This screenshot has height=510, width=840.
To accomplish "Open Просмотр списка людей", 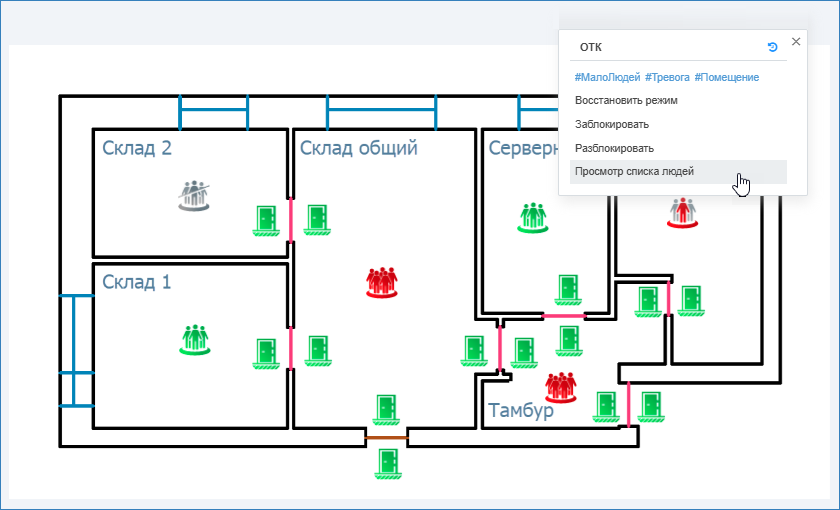I will point(634,172).
